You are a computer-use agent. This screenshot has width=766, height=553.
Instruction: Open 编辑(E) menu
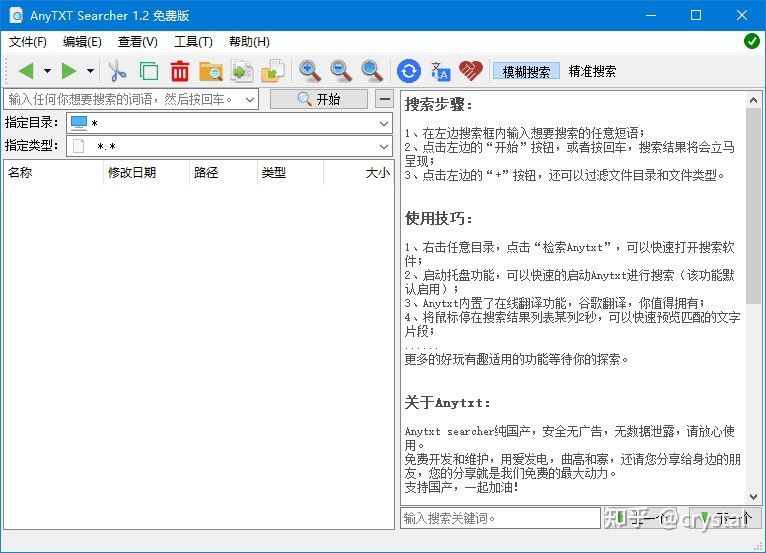(82, 42)
